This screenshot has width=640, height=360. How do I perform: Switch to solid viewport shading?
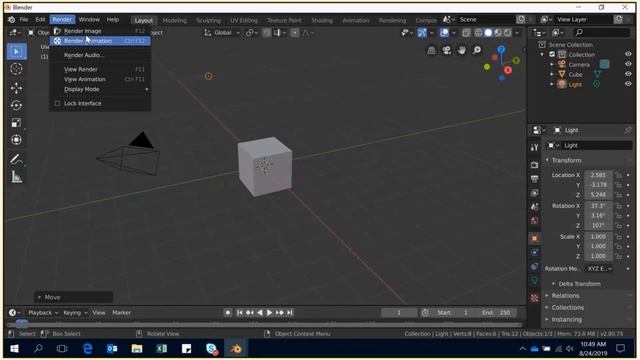pyautogui.click(x=488, y=33)
